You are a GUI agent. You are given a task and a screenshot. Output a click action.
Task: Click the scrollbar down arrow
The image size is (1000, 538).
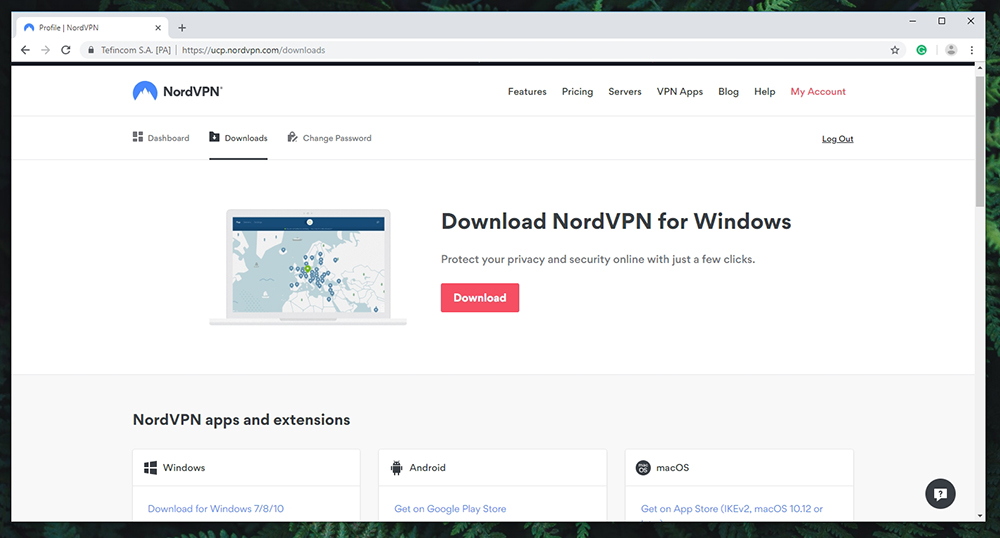(980, 516)
